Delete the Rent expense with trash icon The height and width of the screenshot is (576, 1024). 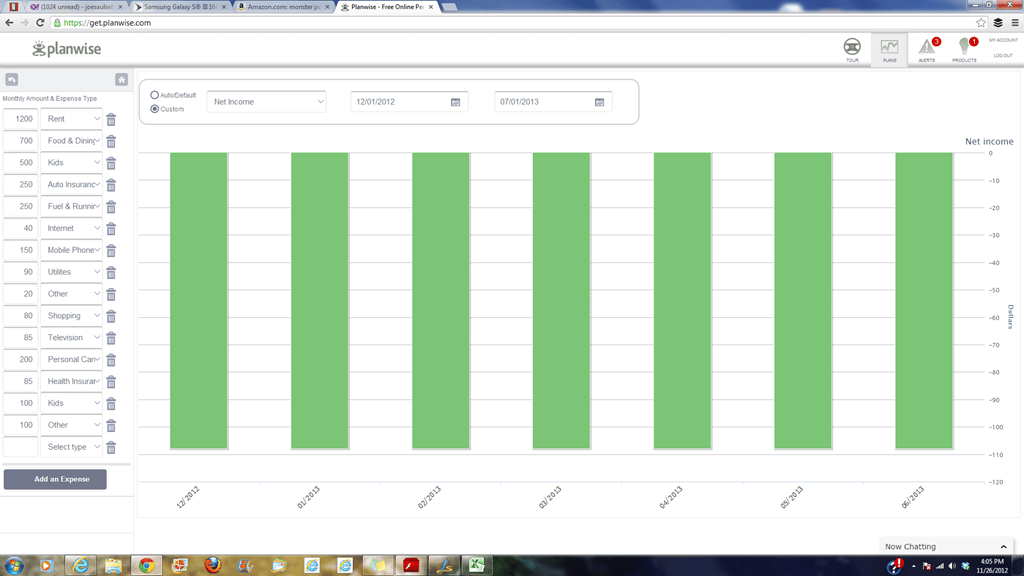[111, 119]
